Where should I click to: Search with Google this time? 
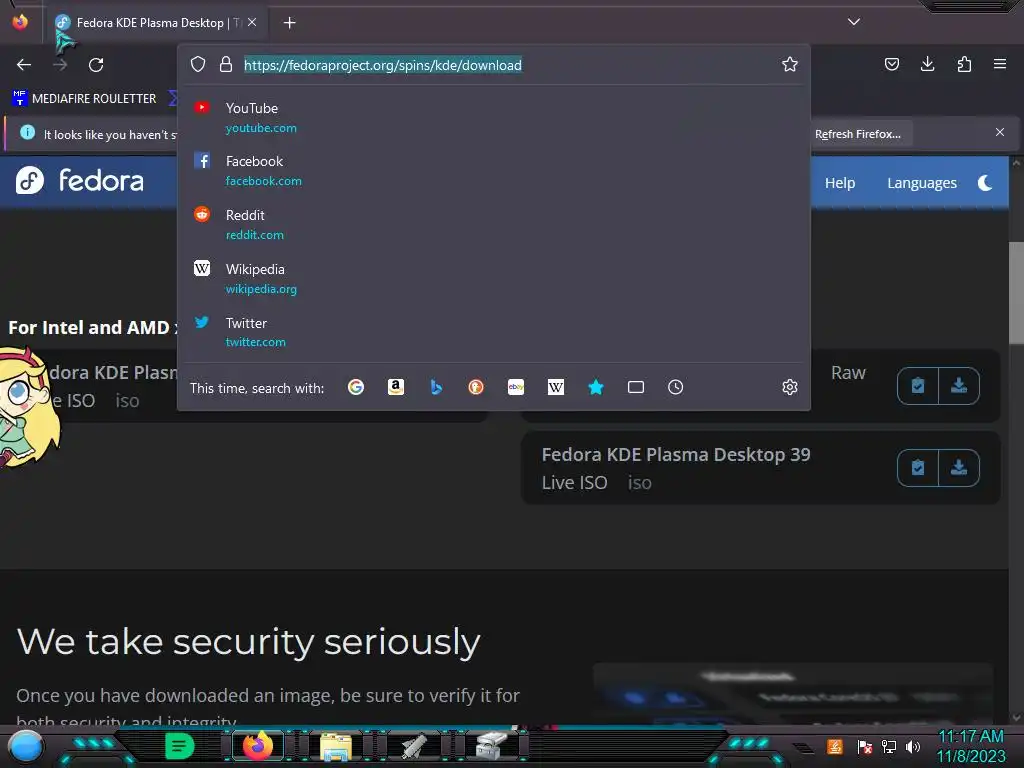pyautogui.click(x=356, y=387)
